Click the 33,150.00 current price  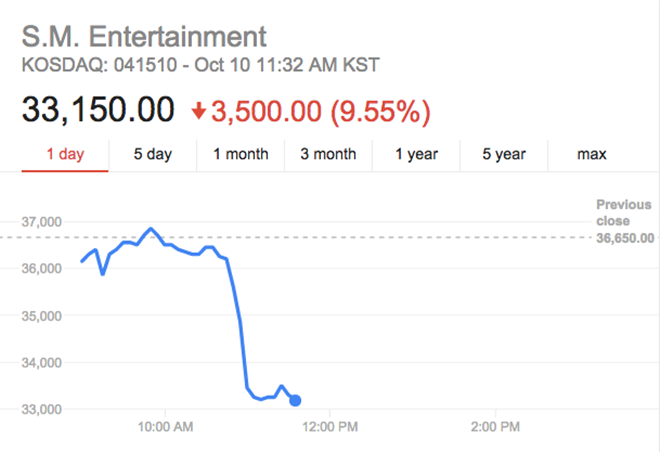pyautogui.click(x=98, y=110)
